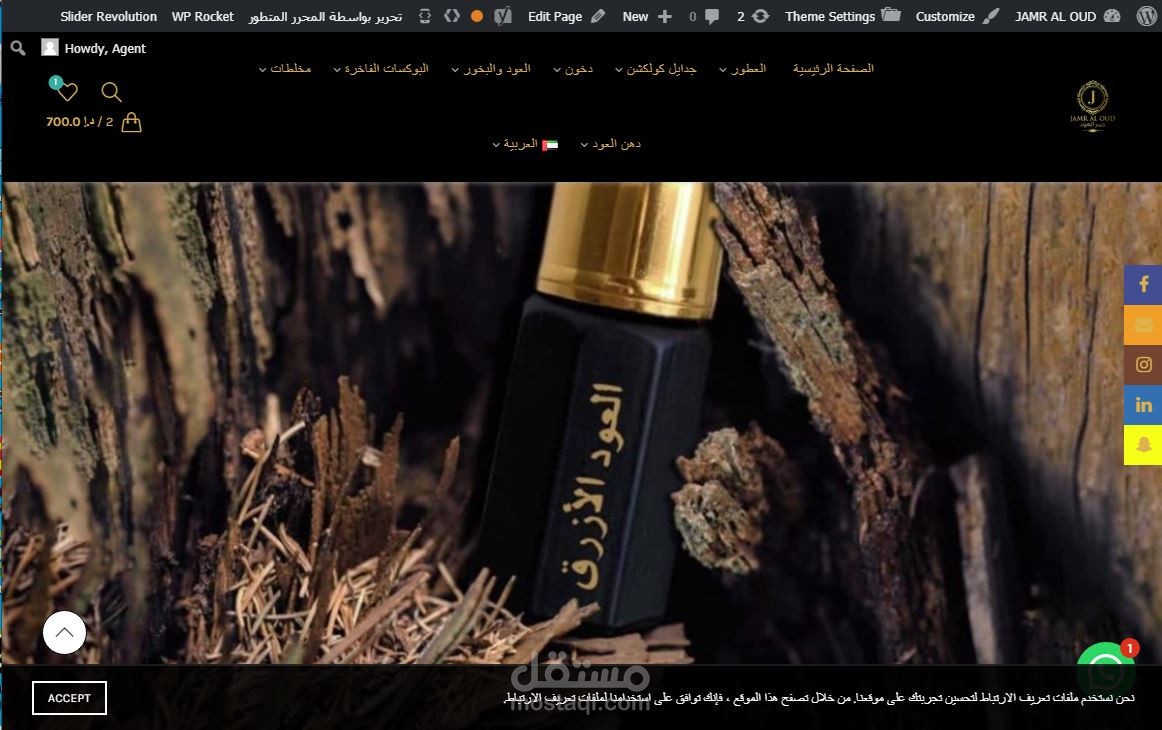Expand the العود والبخور dropdown
Image resolution: width=1162 pixels, height=730 pixels.
point(491,69)
